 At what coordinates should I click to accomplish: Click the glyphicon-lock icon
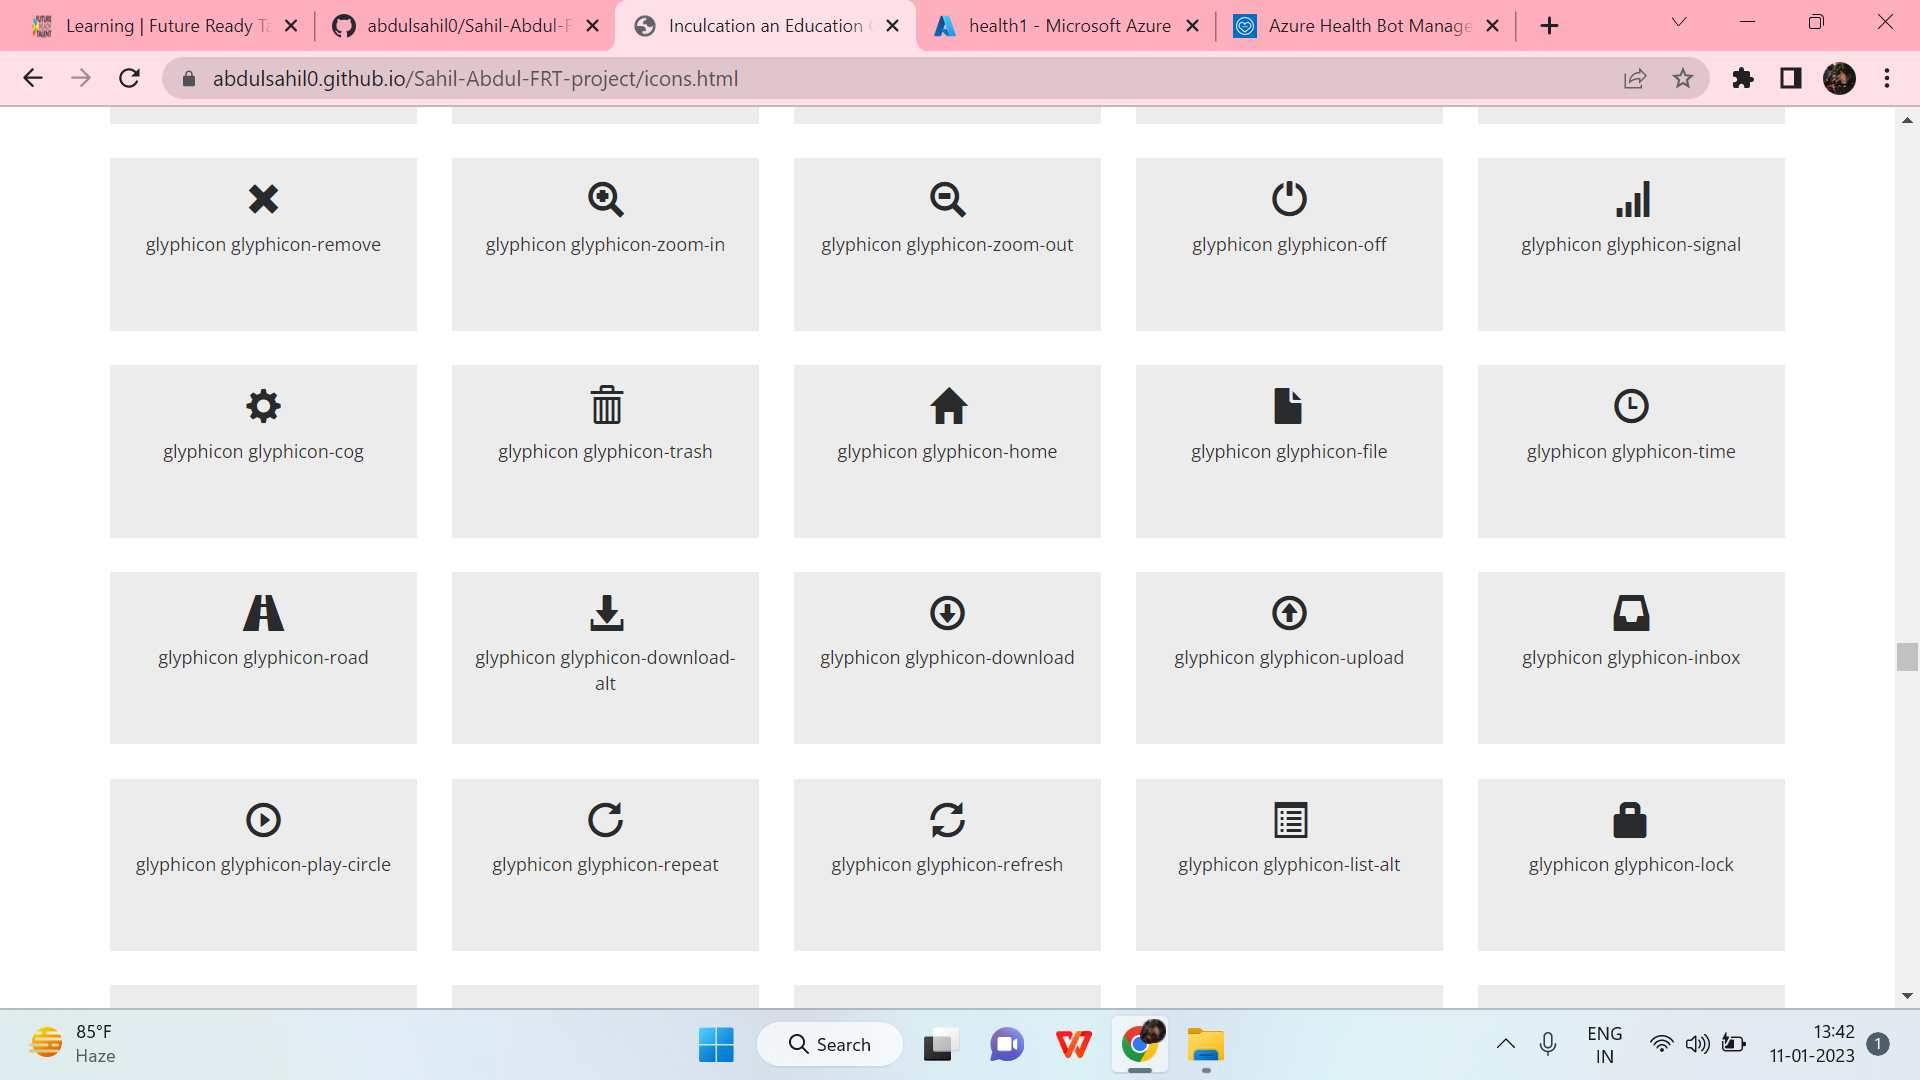coord(1631,820)
